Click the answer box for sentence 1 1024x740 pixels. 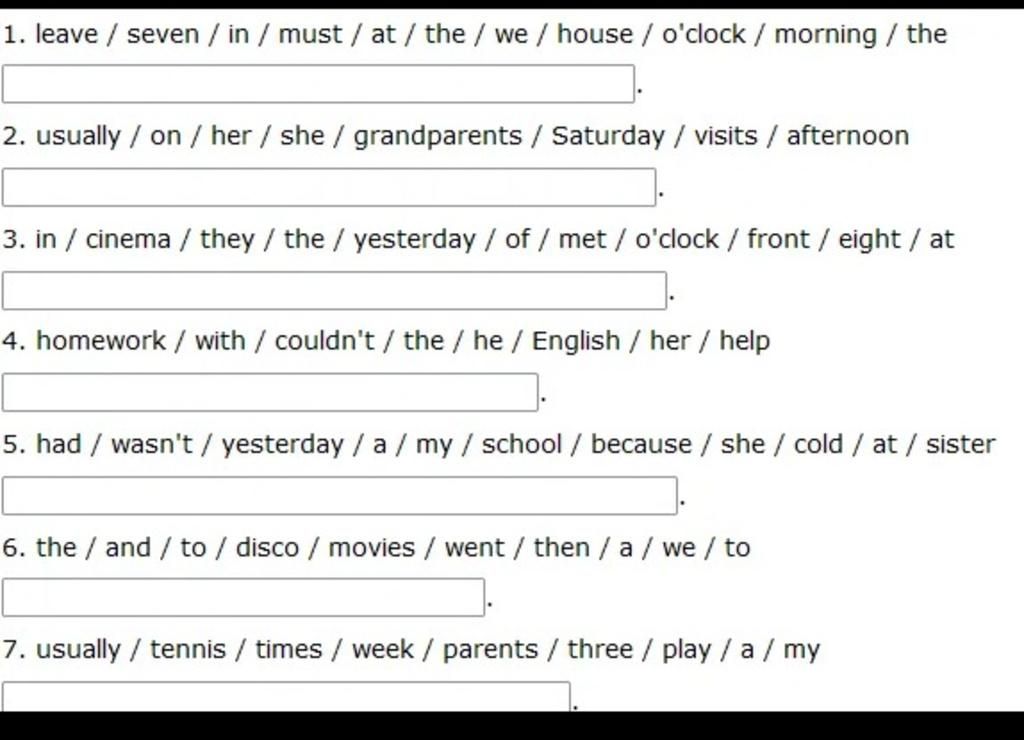(x=318, y=84)
